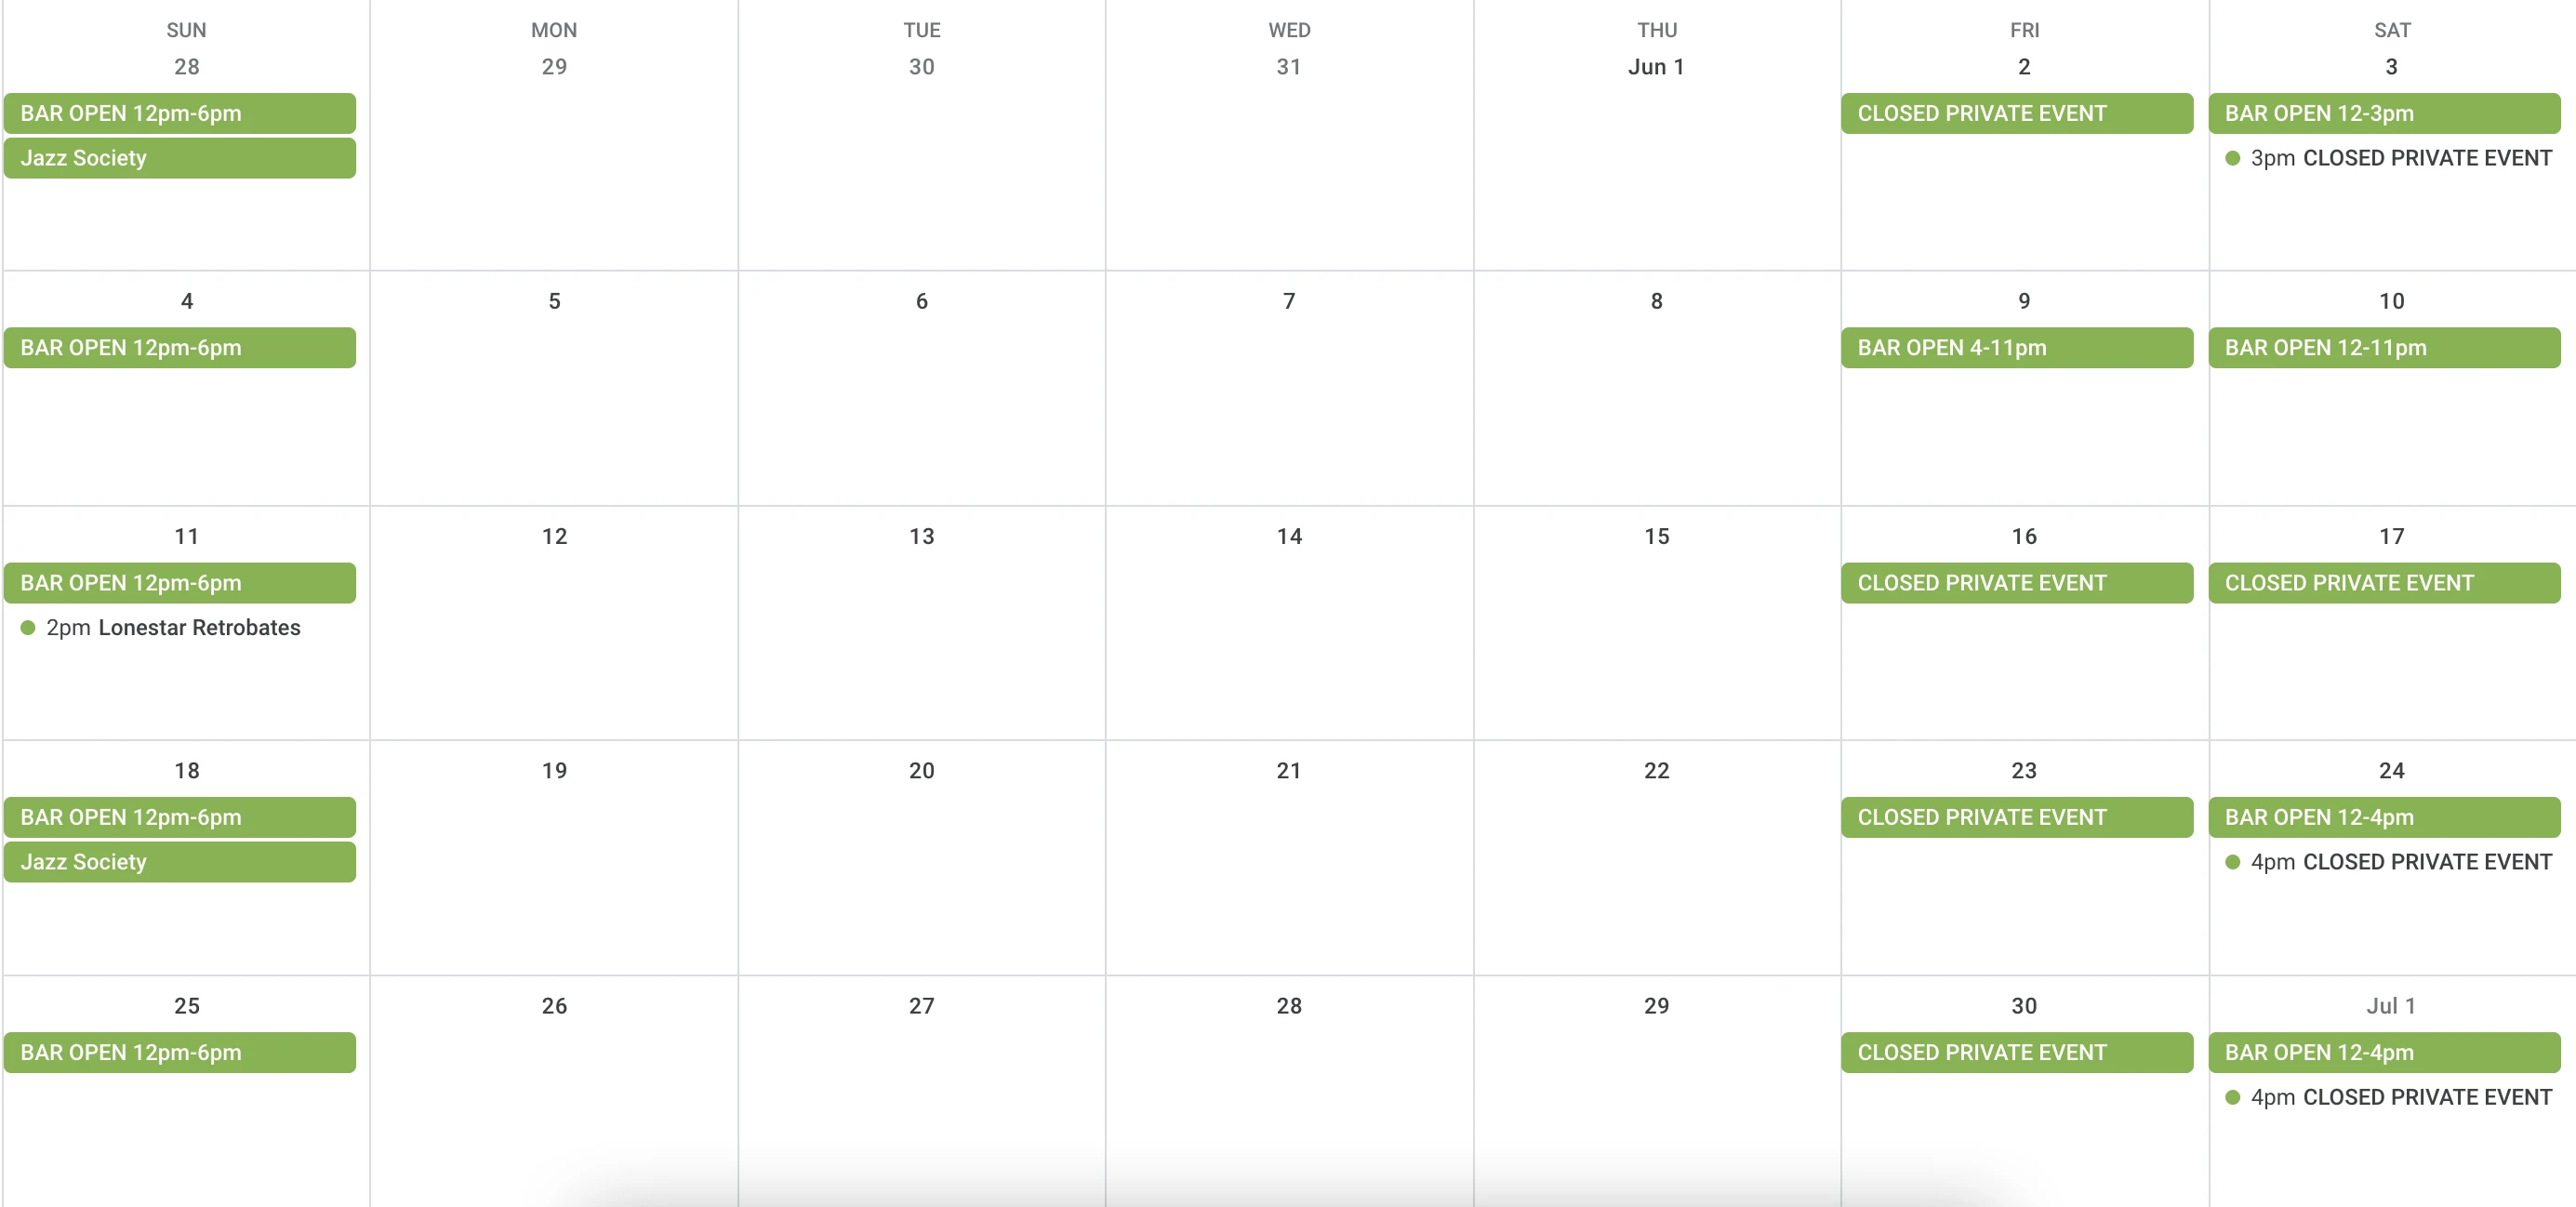The height and width of the screenshot is (1207, 2576).
Task: Open BAR OPEN 12-11pm on Saturday 10
Action: pyautogui.click(x=2384, y=348)
